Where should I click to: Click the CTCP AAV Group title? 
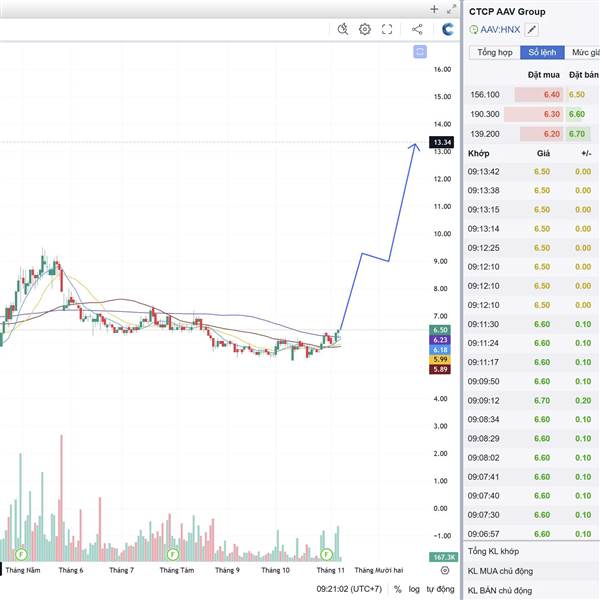pos(507,12)
